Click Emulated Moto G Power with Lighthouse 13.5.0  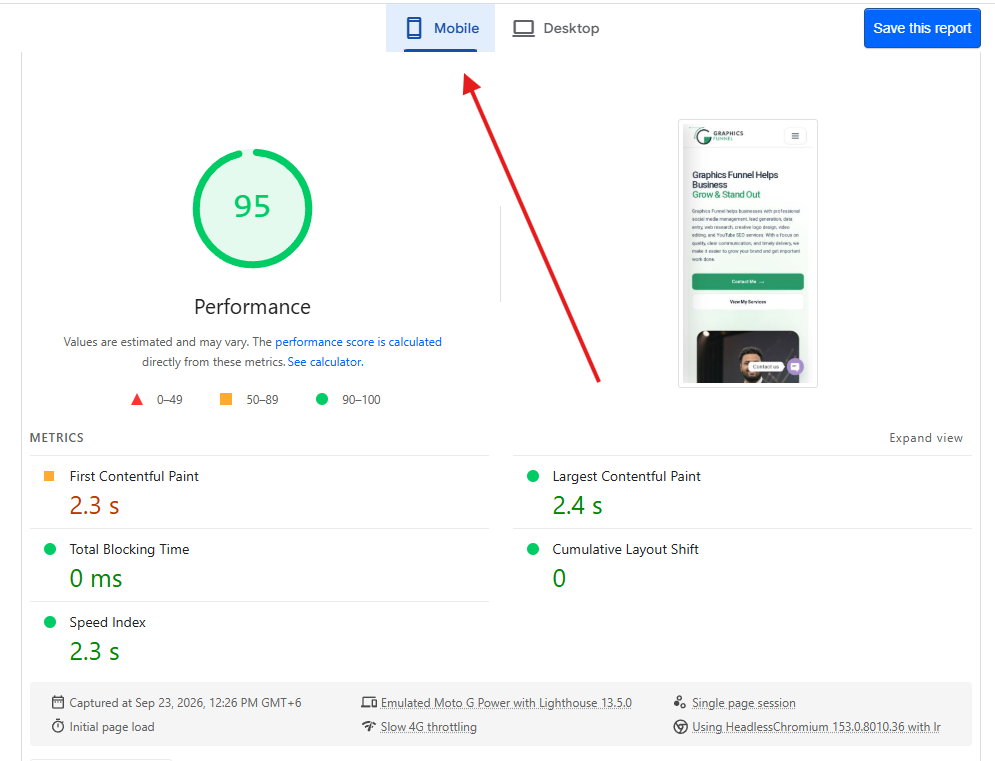pyautogui.click(x=506, y=703)
